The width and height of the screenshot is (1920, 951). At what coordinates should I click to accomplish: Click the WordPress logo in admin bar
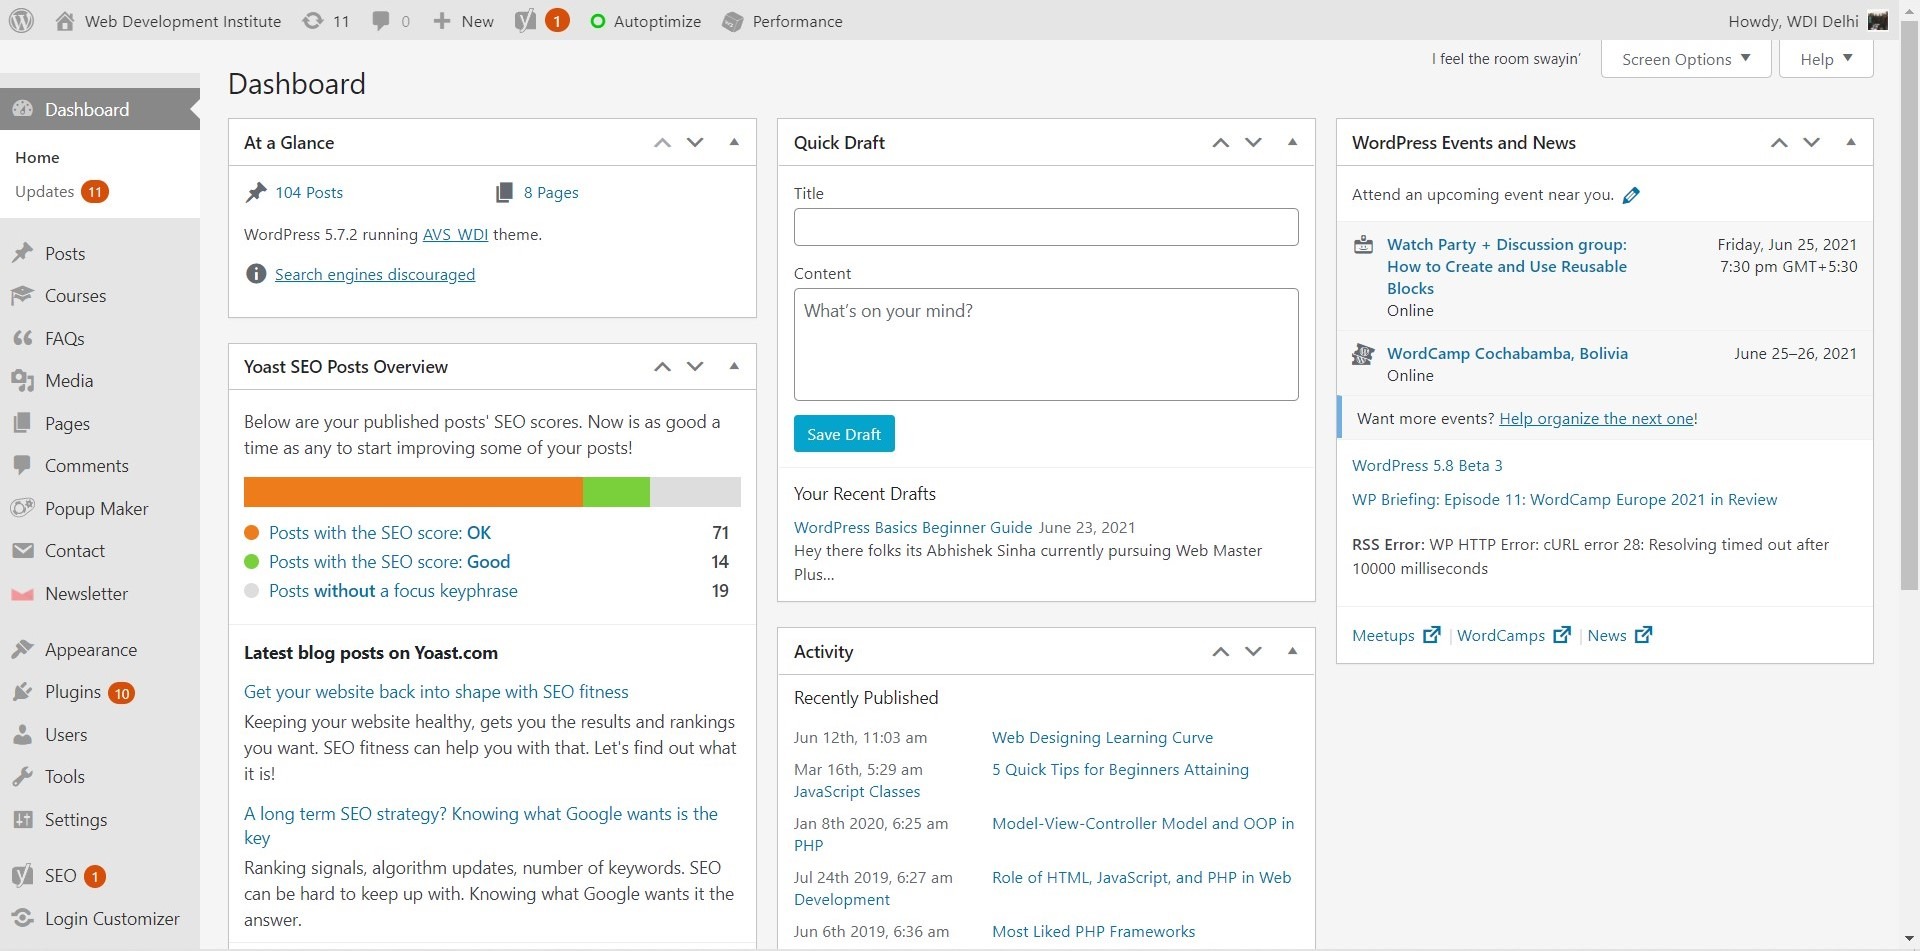click(x=21, y=21)
